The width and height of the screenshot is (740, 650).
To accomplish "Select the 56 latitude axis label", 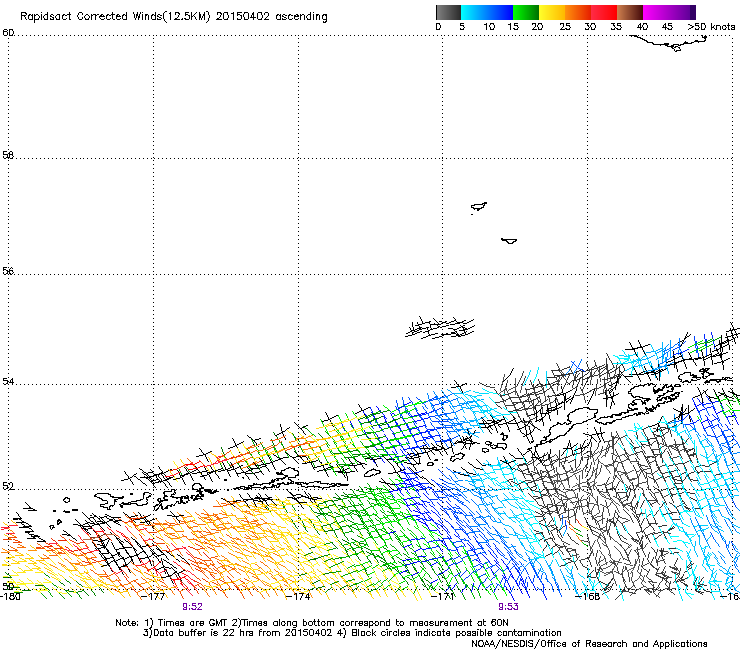I will pyautogui.click(x=8, y=271).
